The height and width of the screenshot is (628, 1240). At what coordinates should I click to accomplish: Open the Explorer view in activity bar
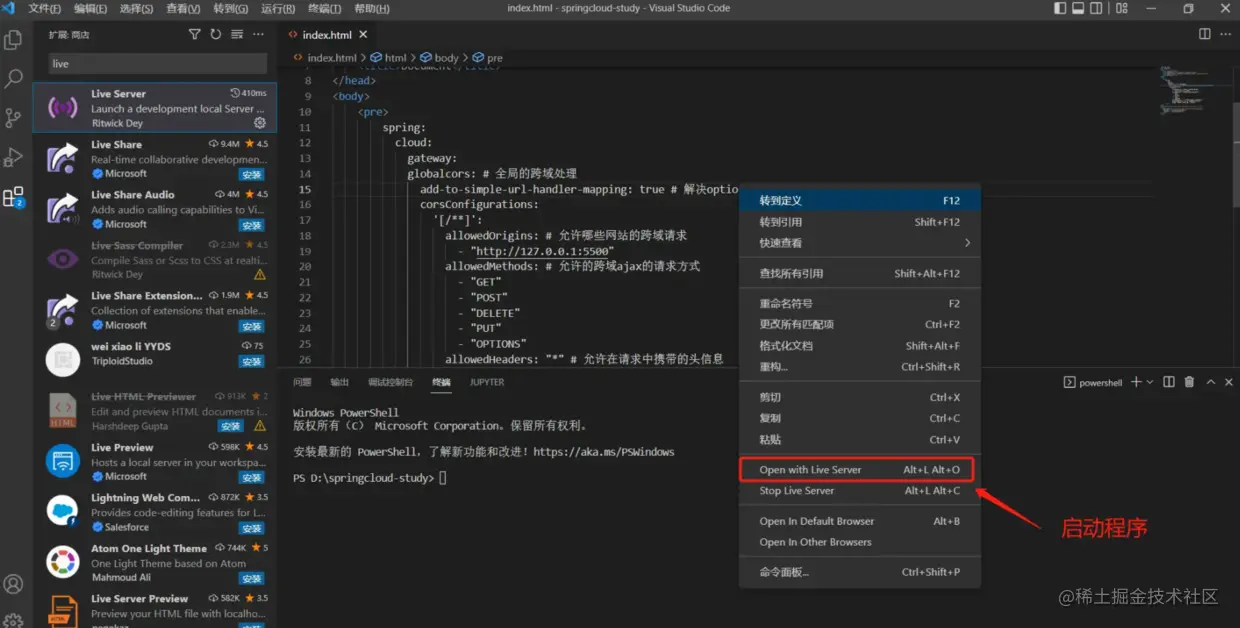13,40
